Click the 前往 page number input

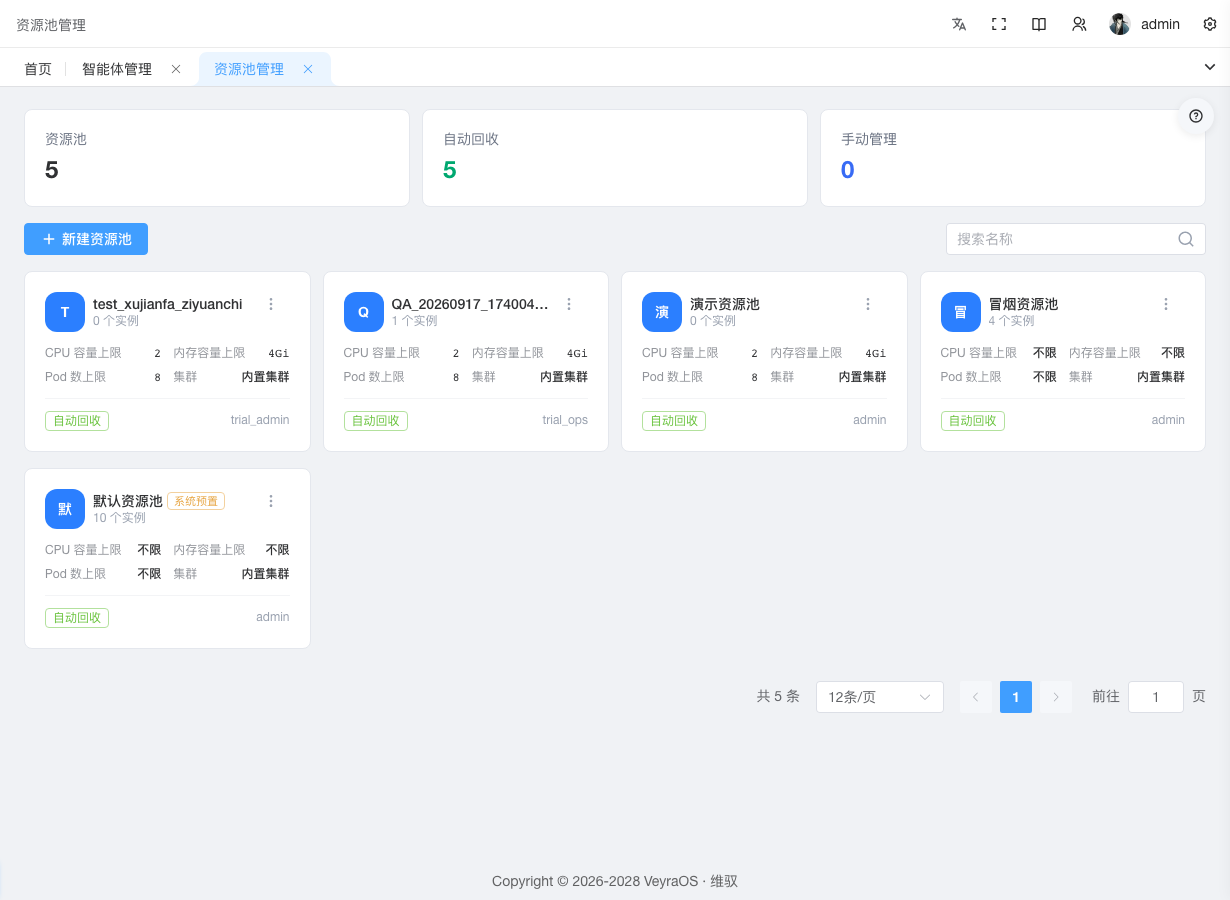point(1156,697)
